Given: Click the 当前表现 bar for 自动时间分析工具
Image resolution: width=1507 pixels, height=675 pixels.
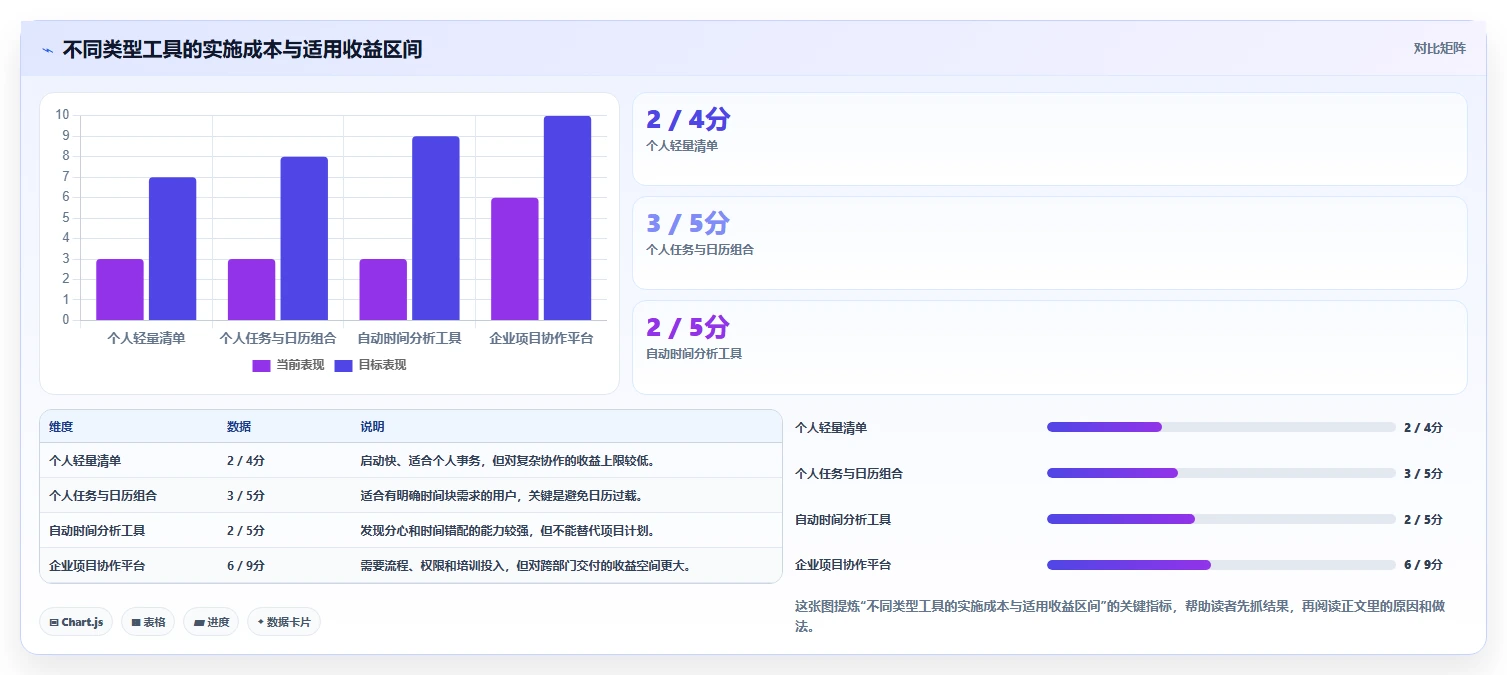Looking at the screenshot, I should click(x=383, y=290).
